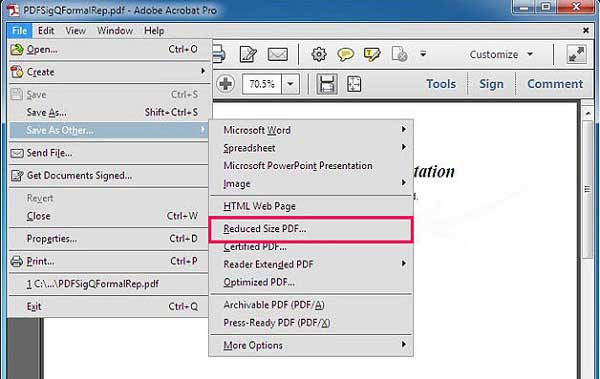This screenshot has height=379, width=600.
Task: Select Save As Other menu entry
Action: 109,130
